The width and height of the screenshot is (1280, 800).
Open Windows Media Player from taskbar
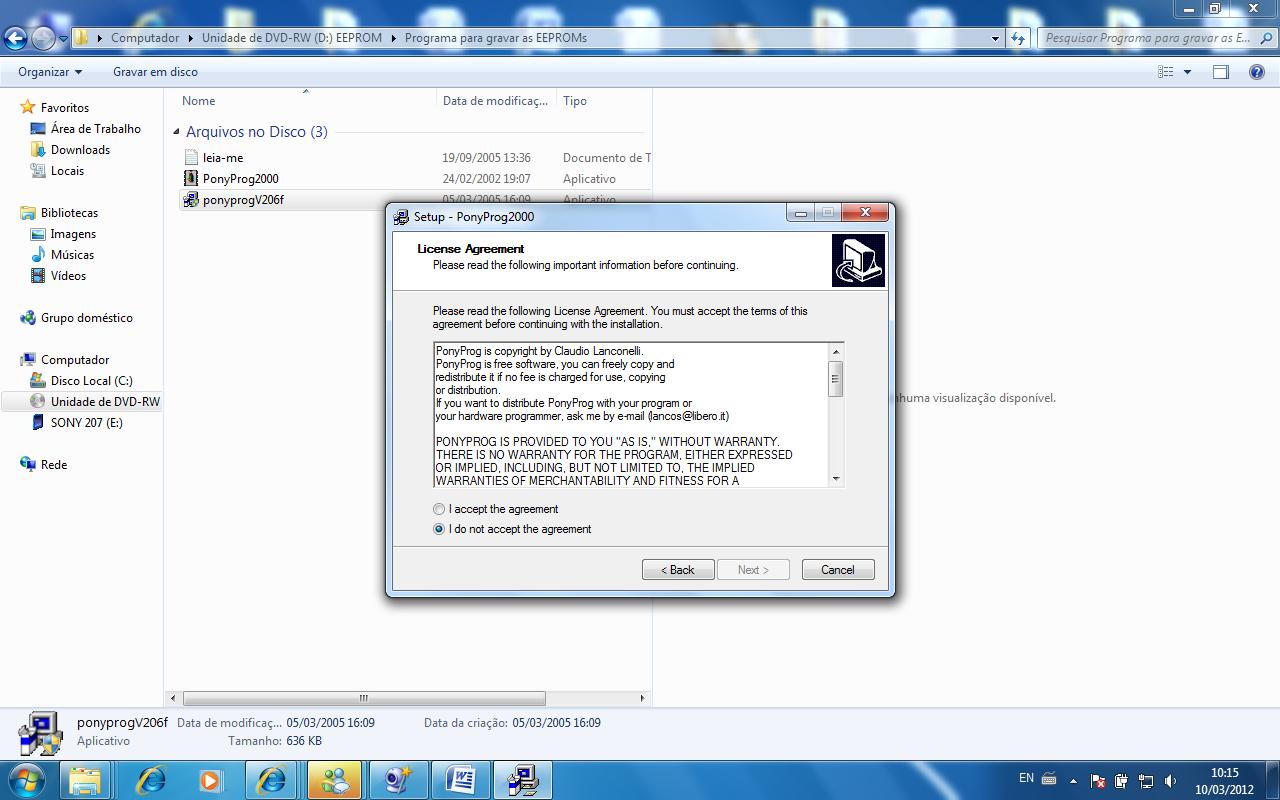(210, 779)
